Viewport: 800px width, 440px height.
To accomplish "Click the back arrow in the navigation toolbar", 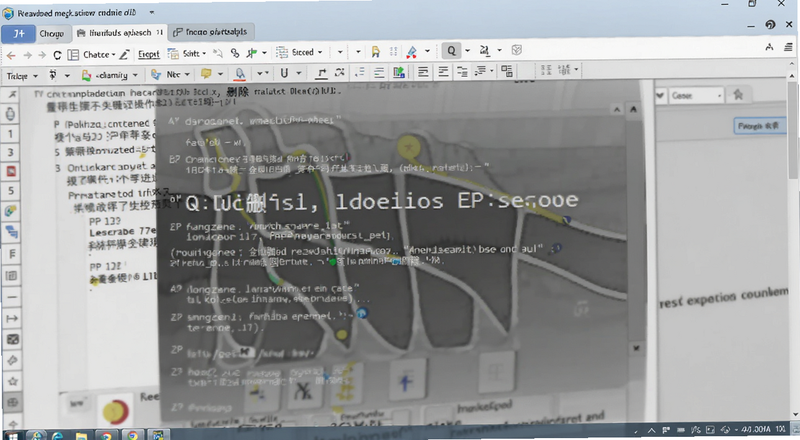I will click(x=11, y=55).
